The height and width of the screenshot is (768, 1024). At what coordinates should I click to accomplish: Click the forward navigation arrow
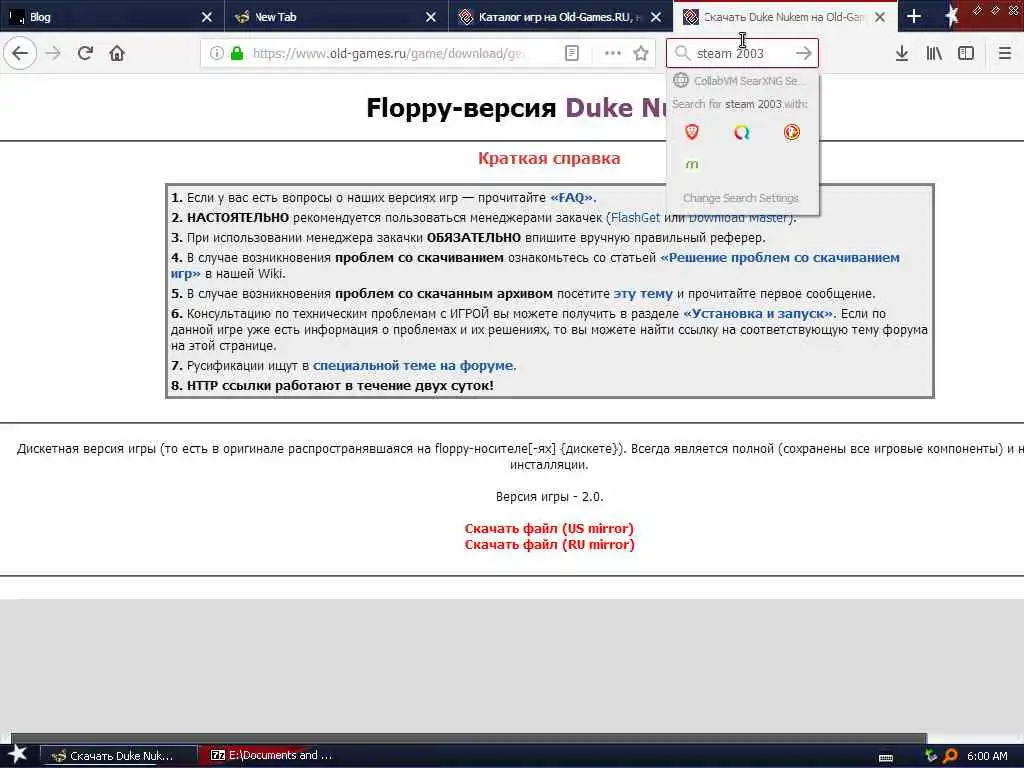[x=53, y=53]
